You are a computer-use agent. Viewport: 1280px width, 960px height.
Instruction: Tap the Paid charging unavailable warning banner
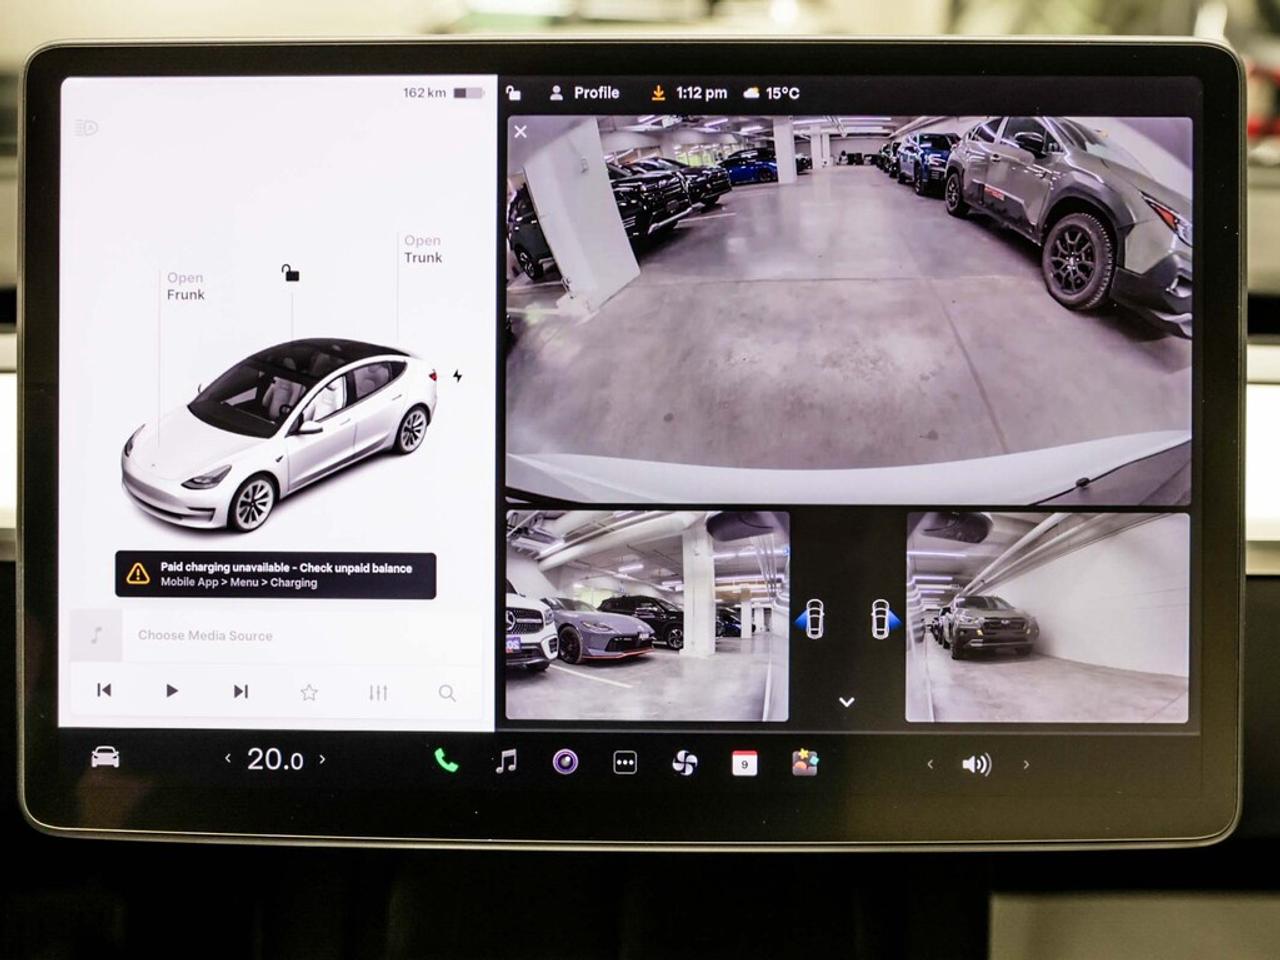coord(275,574)
